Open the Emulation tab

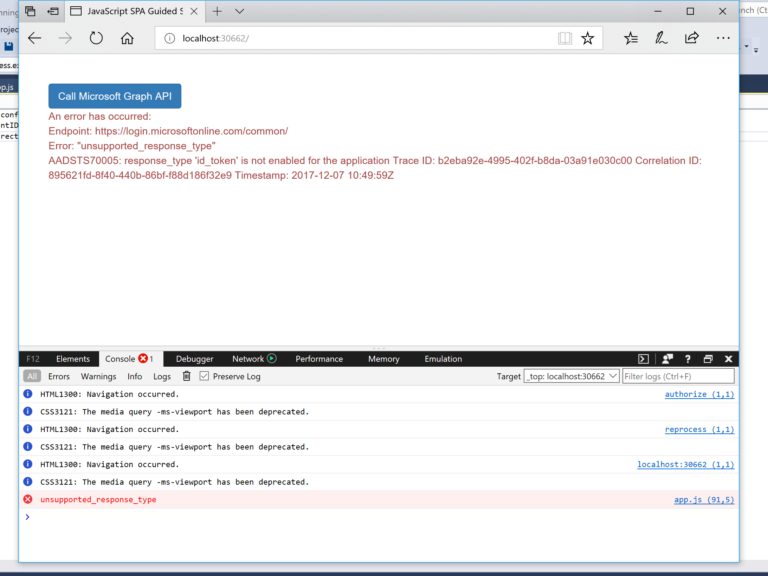[443, 359]
